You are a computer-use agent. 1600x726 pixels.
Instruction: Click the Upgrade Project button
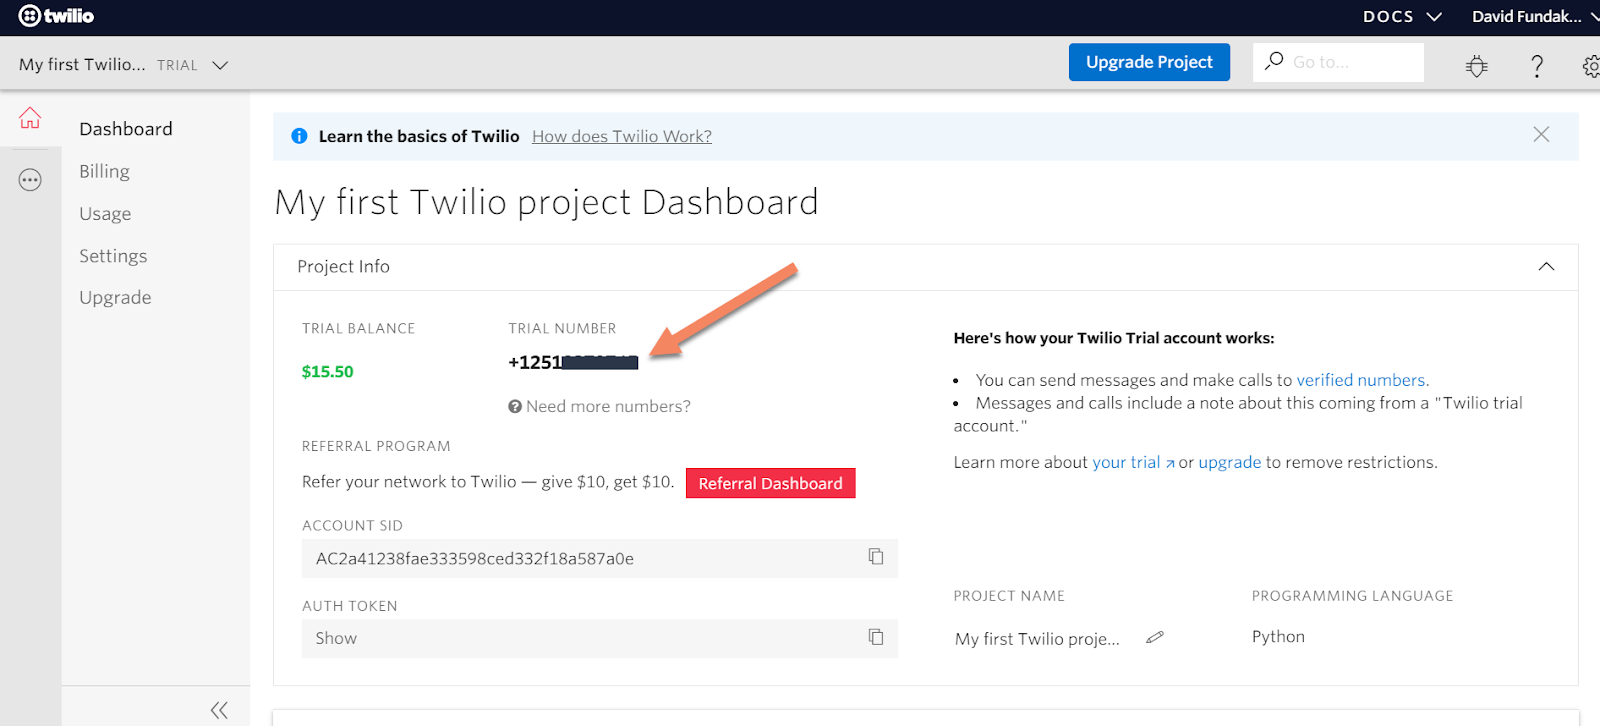[x=1149, y=62]
